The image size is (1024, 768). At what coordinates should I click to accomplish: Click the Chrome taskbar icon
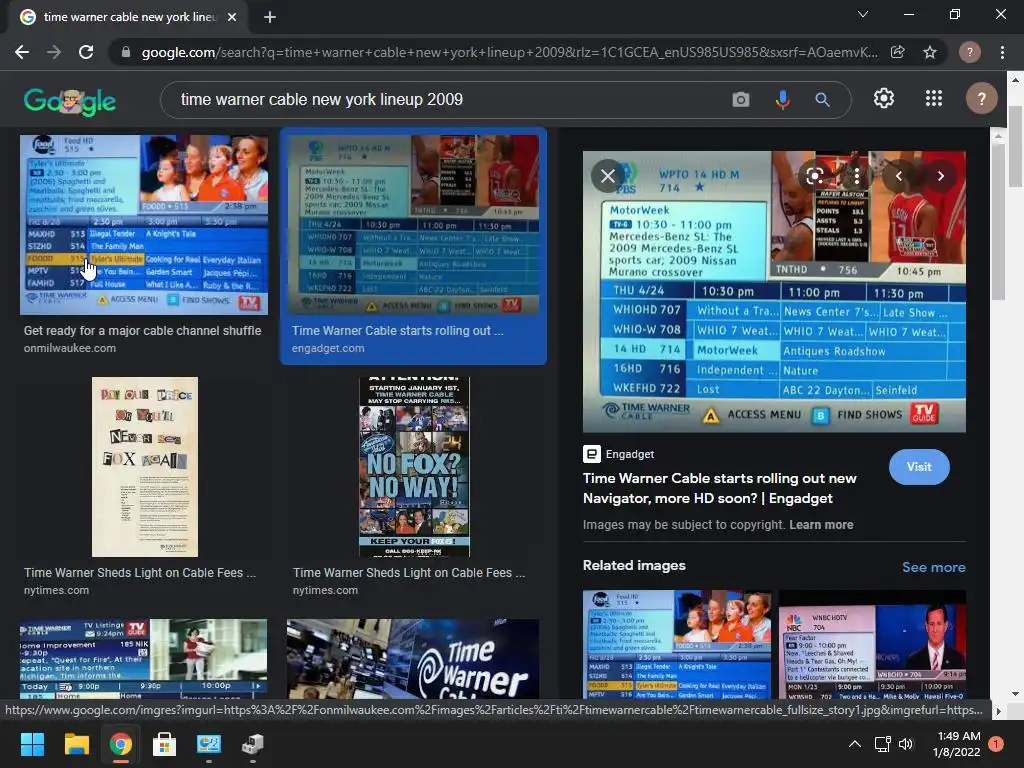120,744
